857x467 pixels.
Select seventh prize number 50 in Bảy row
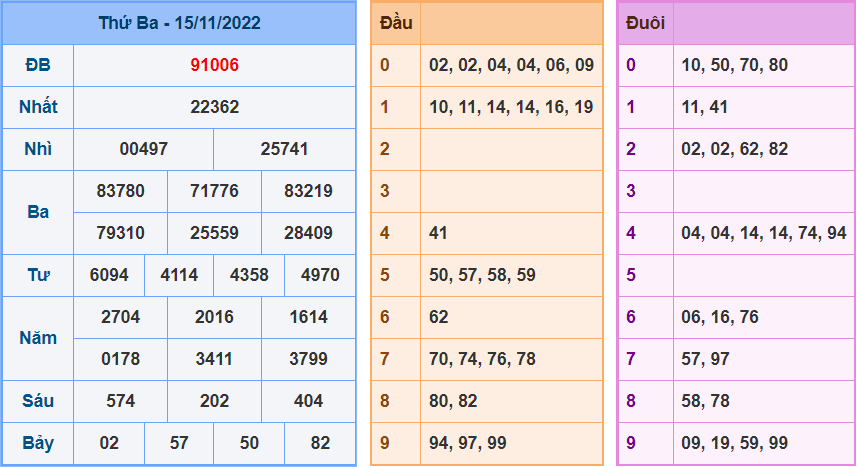(249, 443)
